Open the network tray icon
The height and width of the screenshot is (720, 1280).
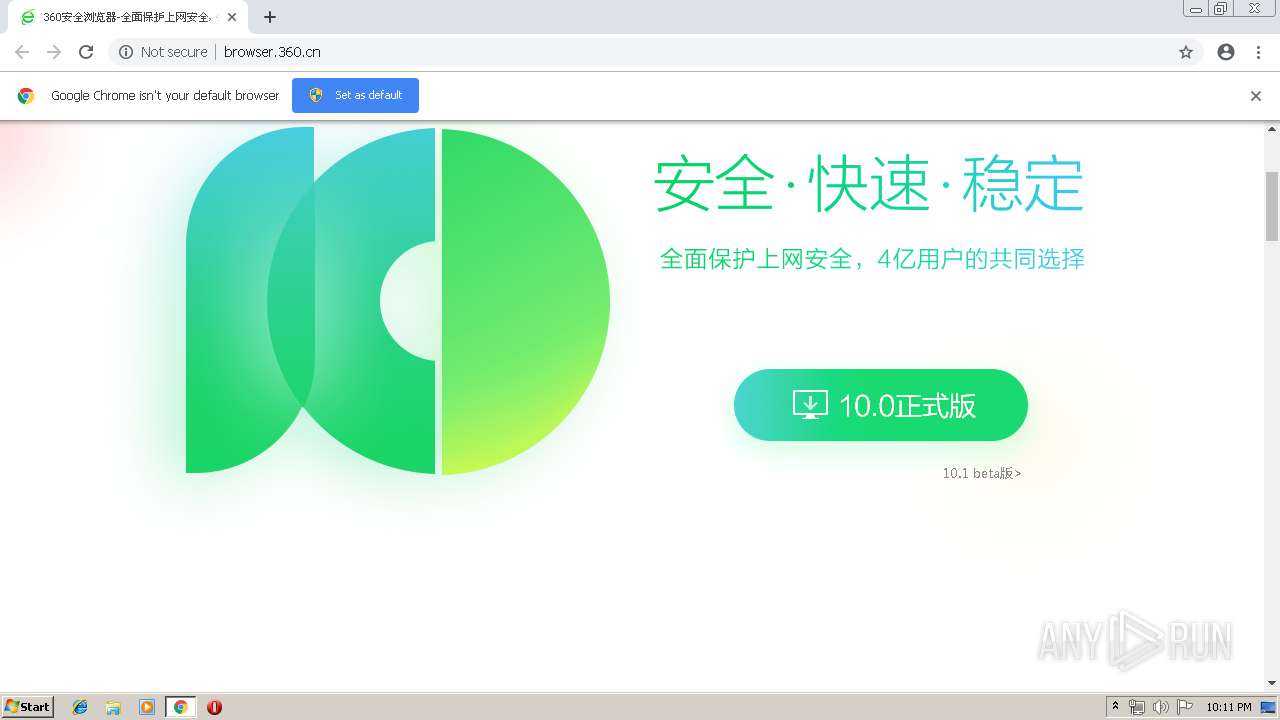1137,707
